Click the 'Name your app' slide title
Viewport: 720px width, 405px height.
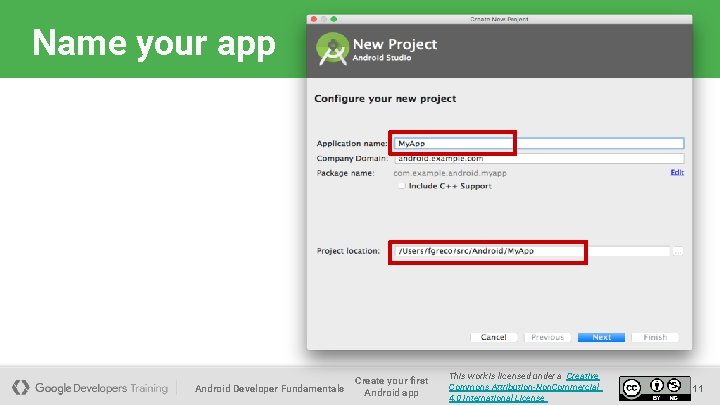[154, 43]
